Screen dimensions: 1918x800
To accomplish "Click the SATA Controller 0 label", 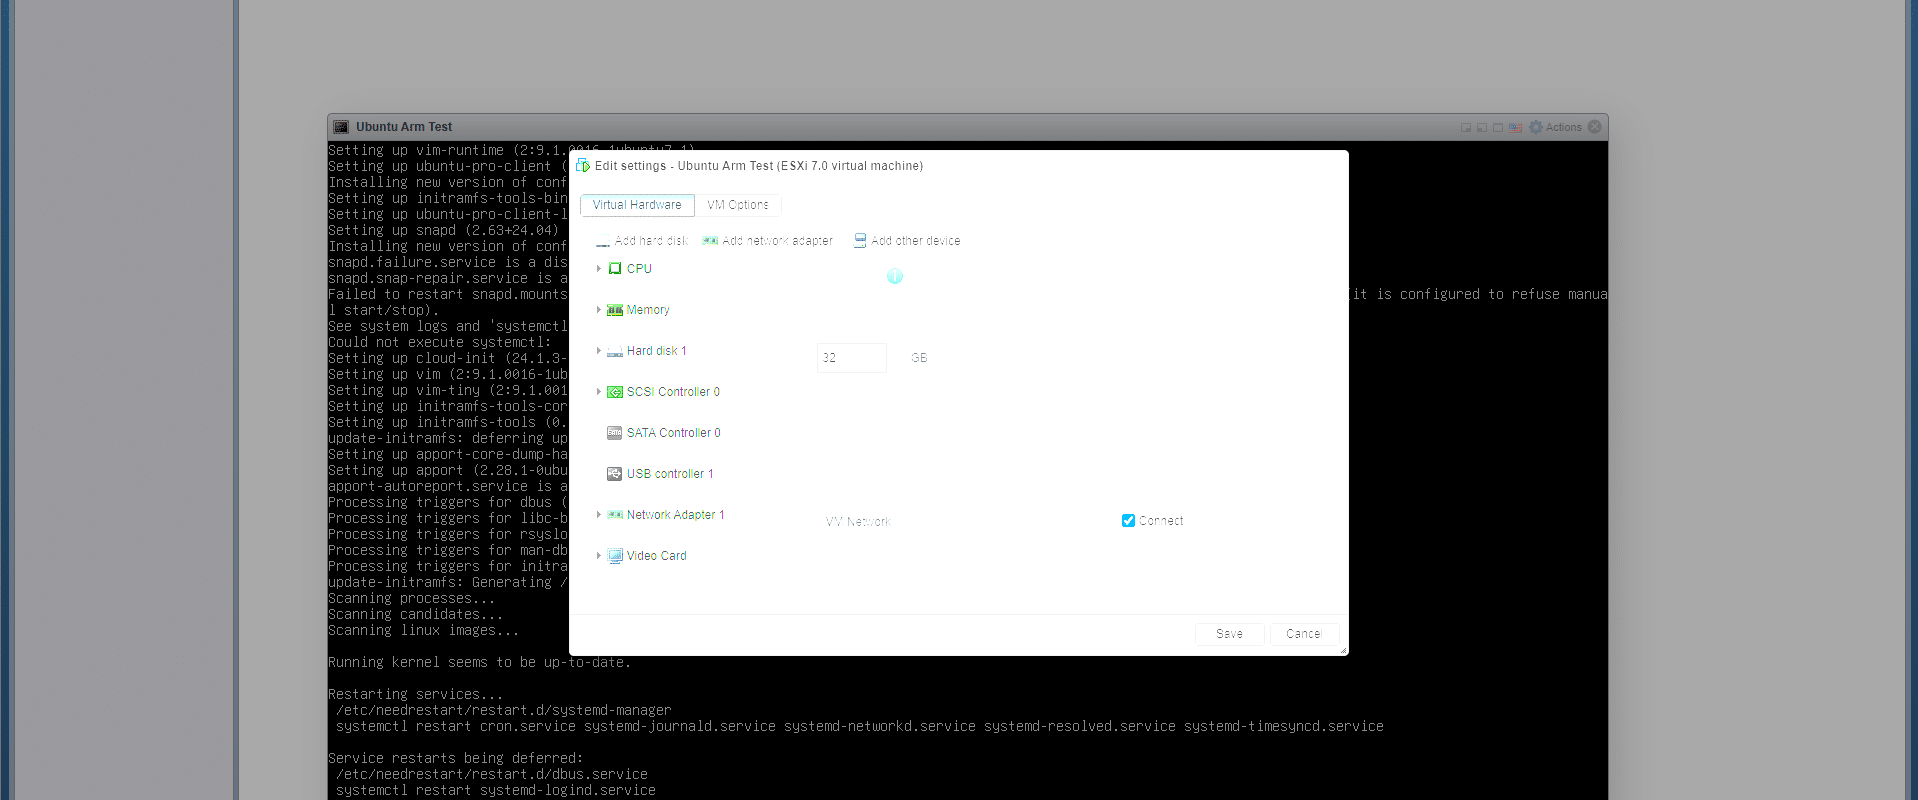I will click(x=674, y=433).
